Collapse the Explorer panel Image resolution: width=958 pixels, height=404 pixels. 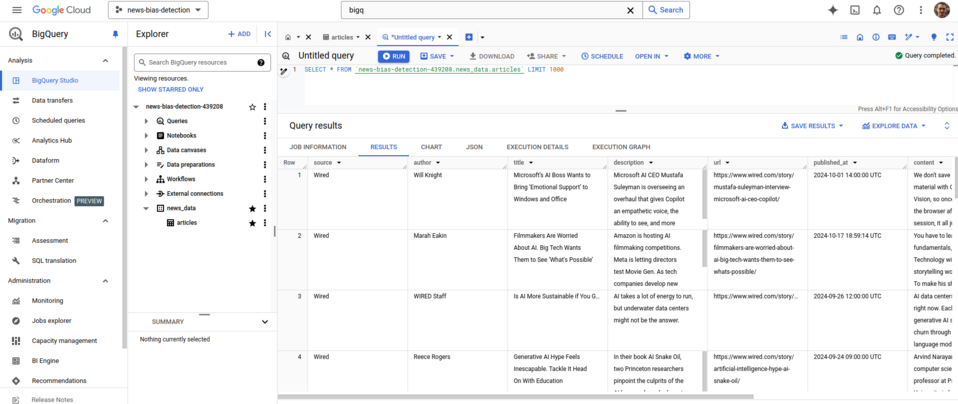tap(268, 34)
